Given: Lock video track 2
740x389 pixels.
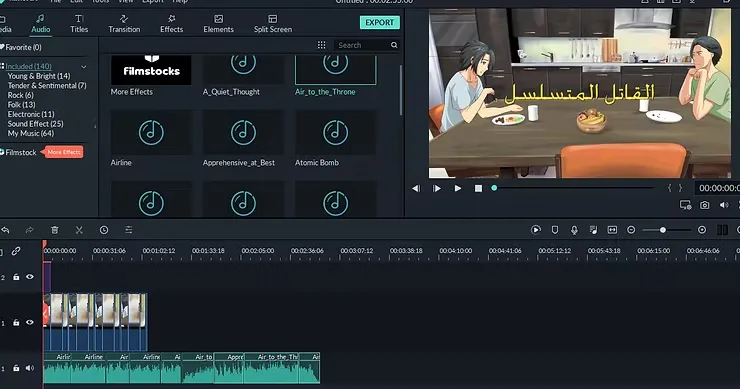Looking at the screenshot, I should tap(16, 277).
